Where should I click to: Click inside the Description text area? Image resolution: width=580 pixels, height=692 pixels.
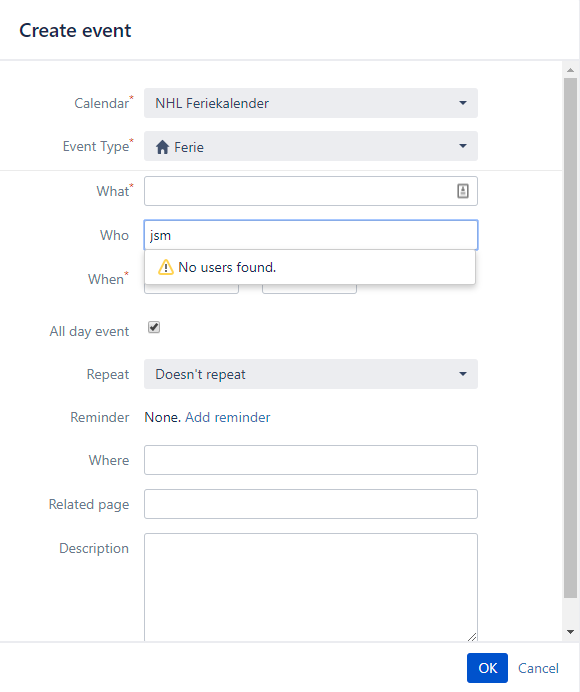coord(311,587)
